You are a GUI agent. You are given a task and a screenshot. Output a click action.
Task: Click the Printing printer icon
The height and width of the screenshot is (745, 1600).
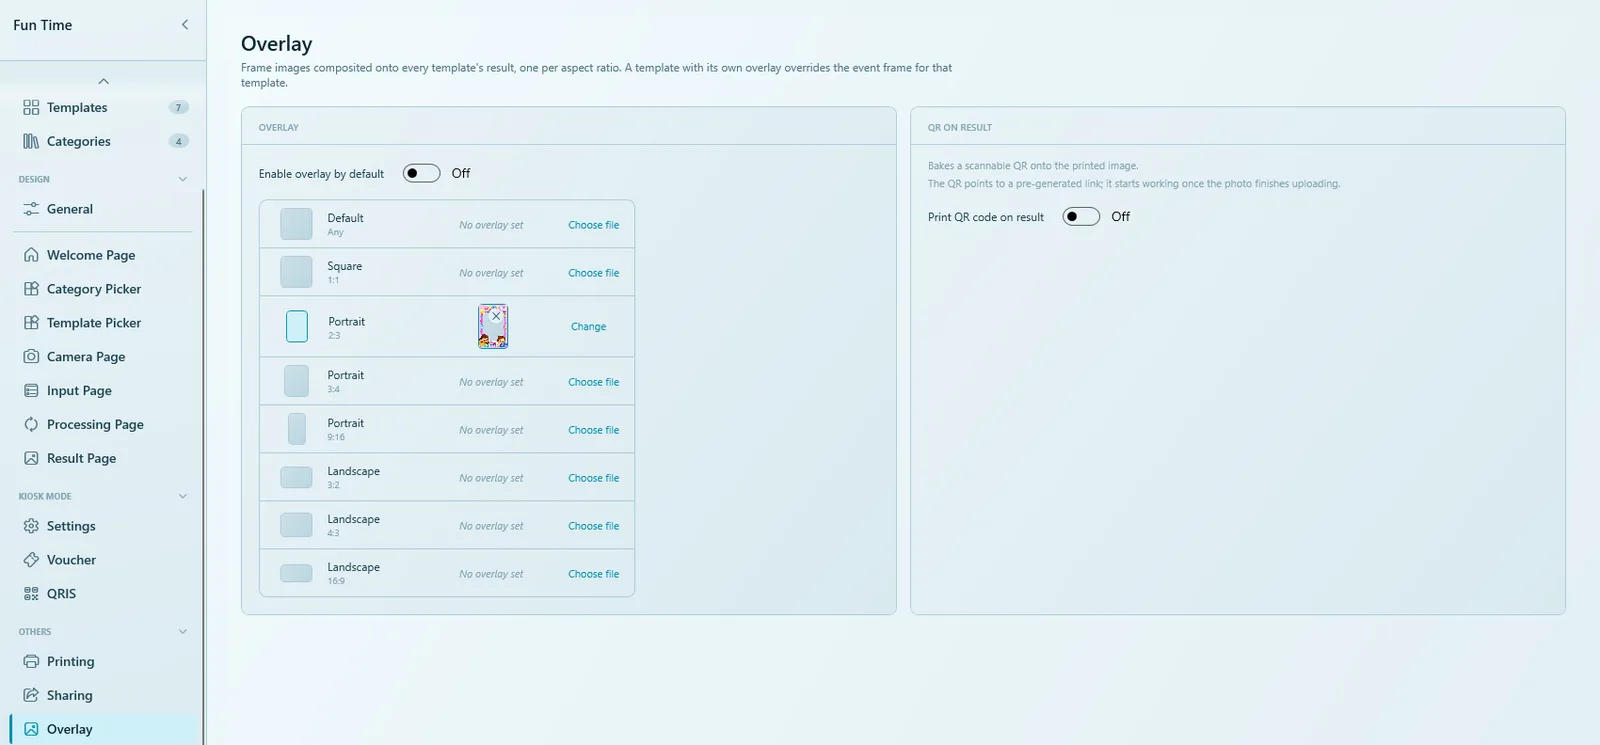coord(31,662)
